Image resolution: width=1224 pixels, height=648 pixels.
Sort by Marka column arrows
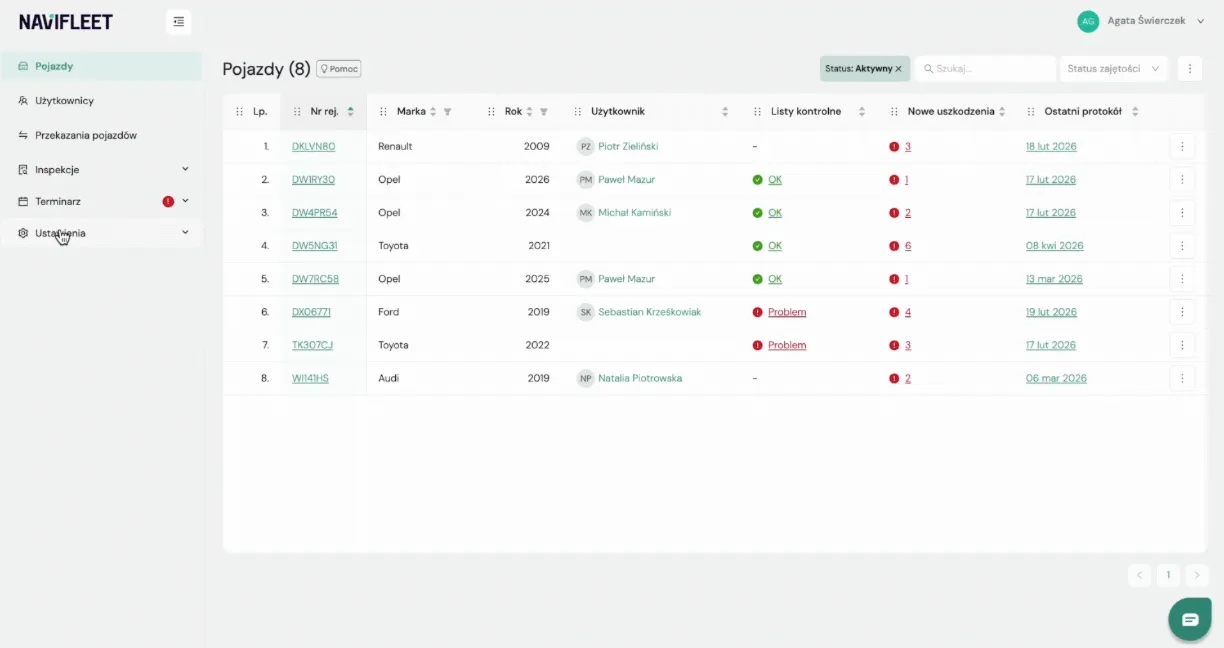pyautogui.click(x=433, y=112)
